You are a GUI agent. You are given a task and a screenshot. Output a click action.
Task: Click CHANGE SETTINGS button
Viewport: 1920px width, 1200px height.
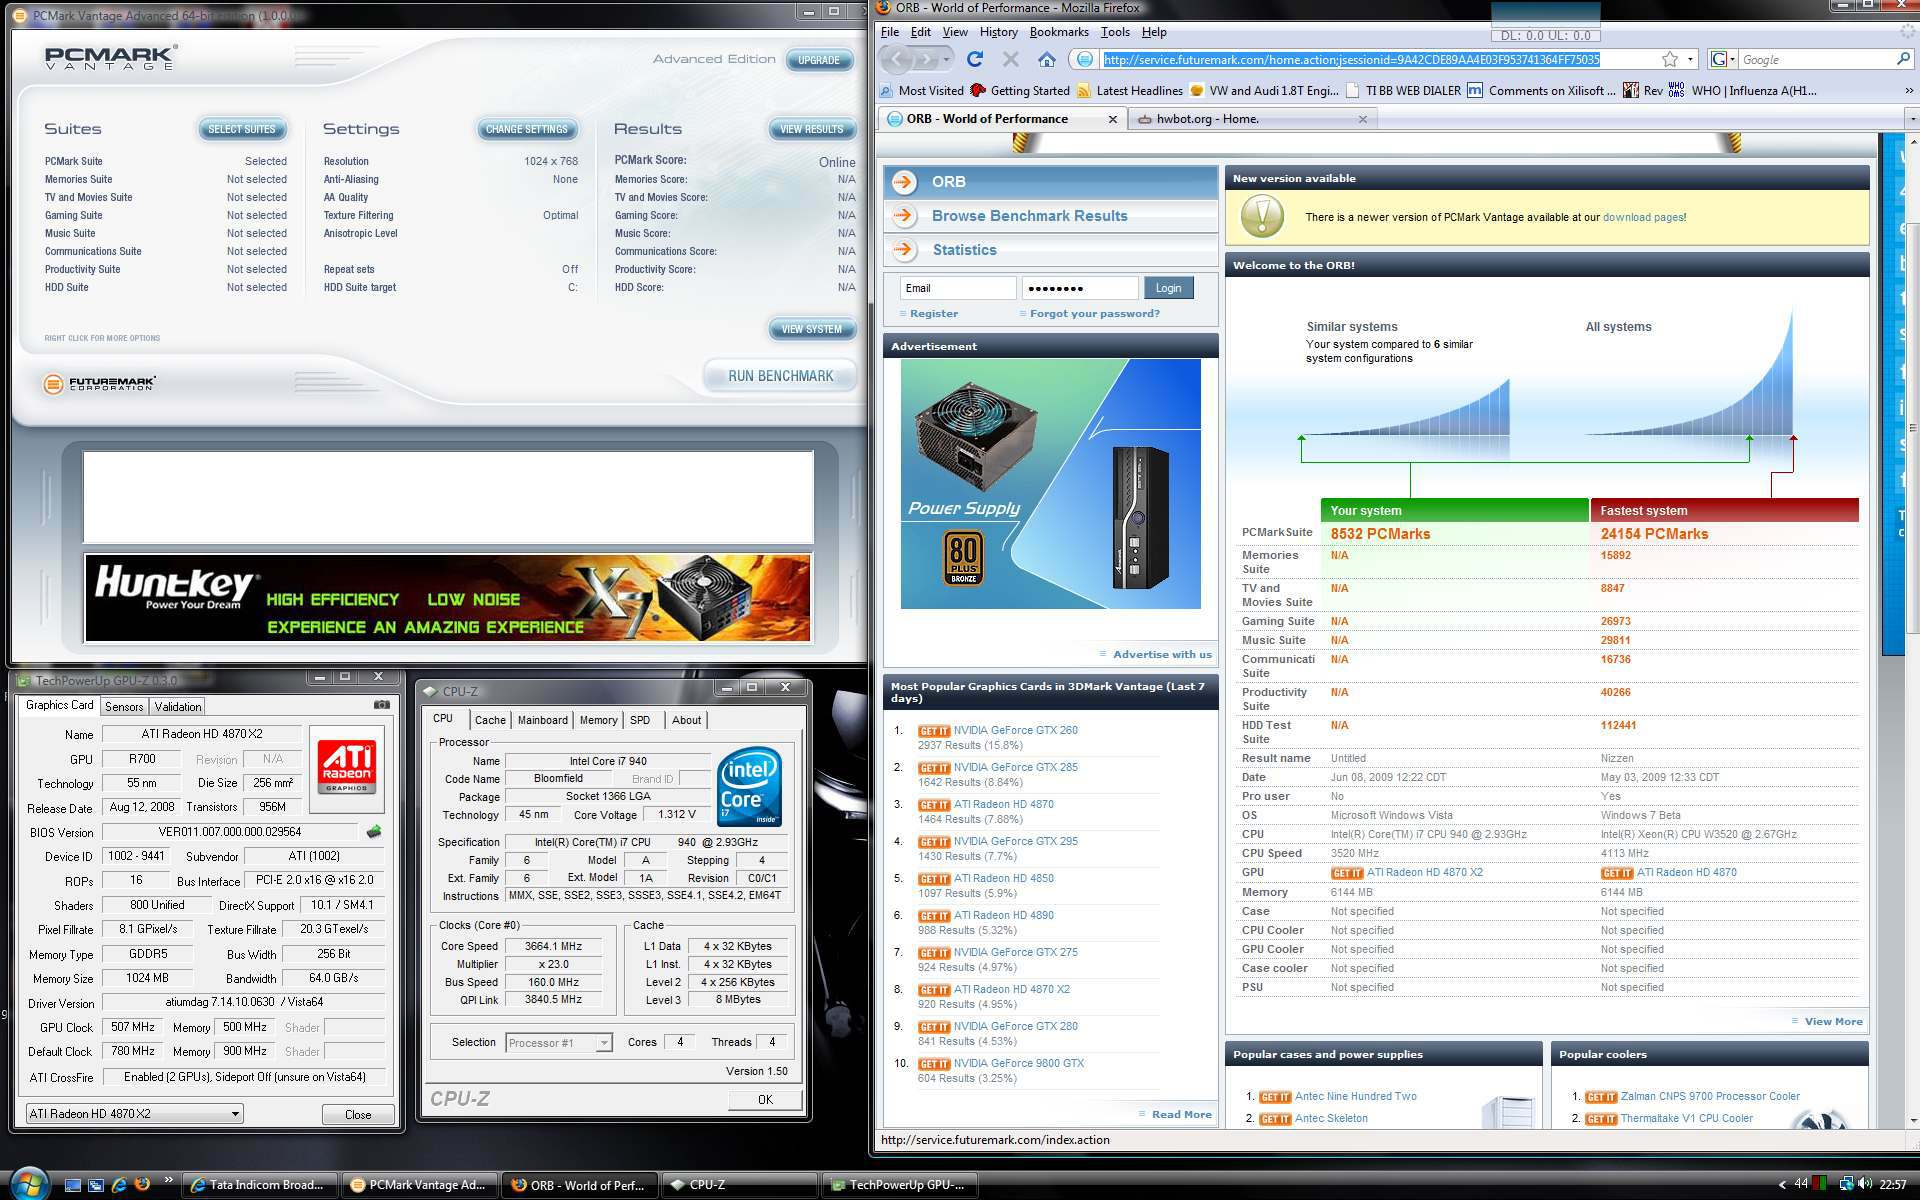click(x=526, y=129)
